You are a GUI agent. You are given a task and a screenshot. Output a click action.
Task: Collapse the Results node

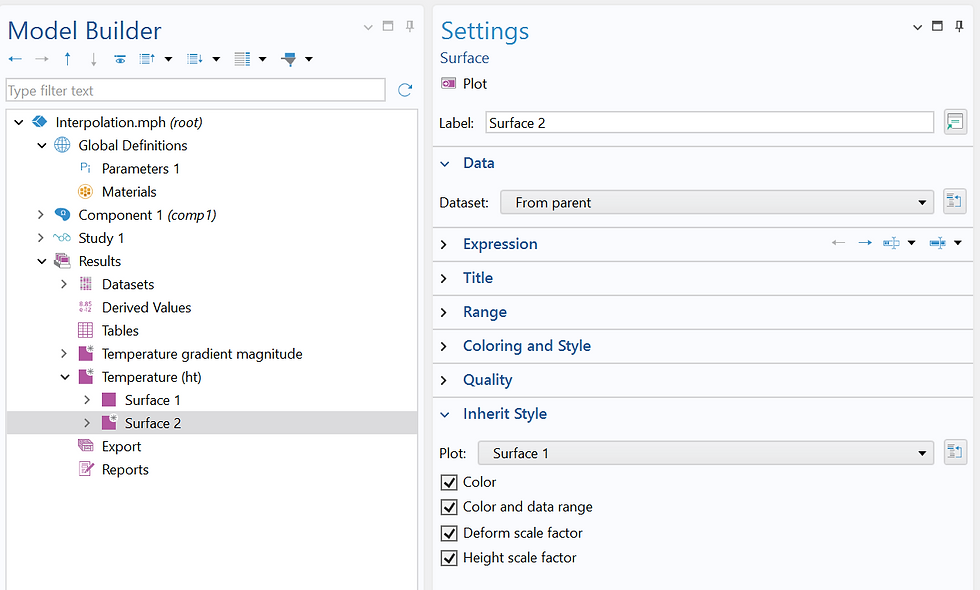42,261
